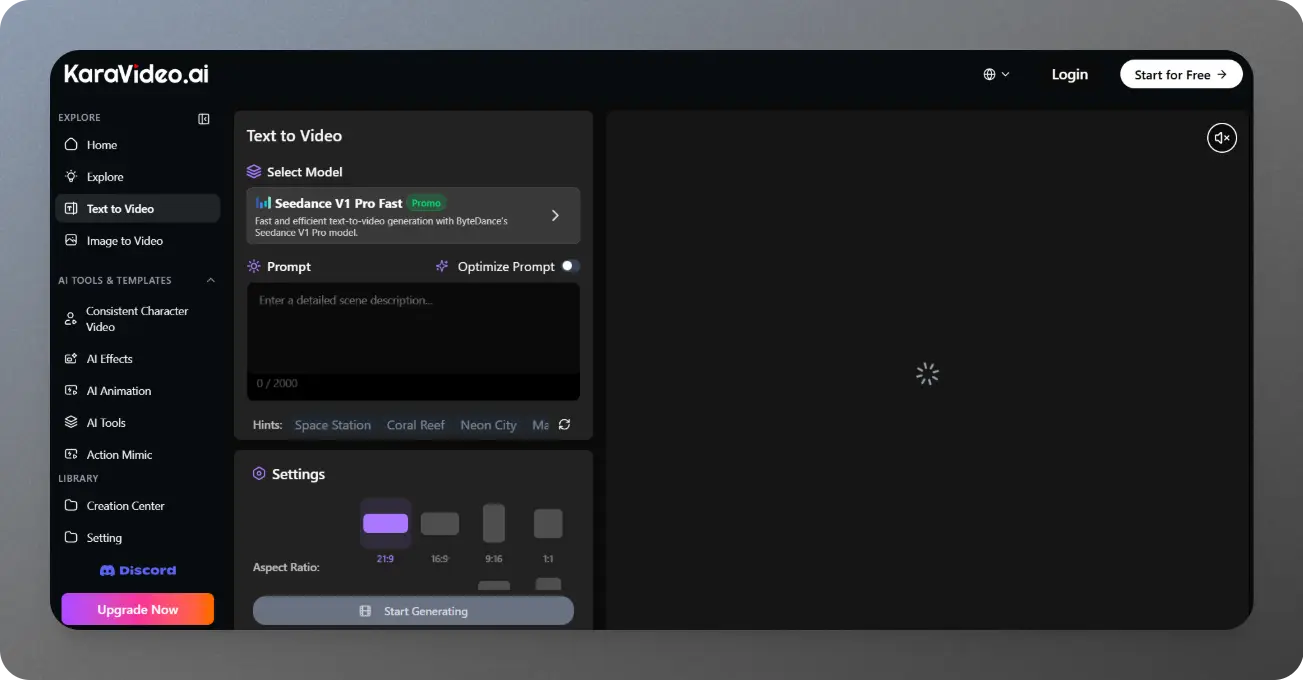
Task: Collapse the sidebar with the panel icon
Action: coord(204,119)
